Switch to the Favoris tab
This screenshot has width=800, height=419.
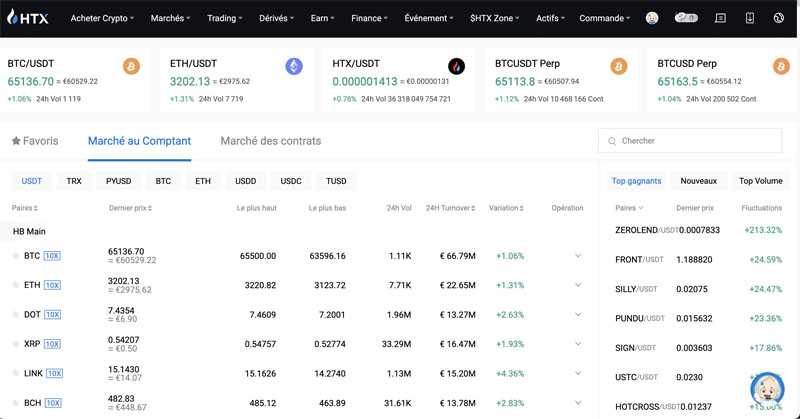(x=35, y=141)
